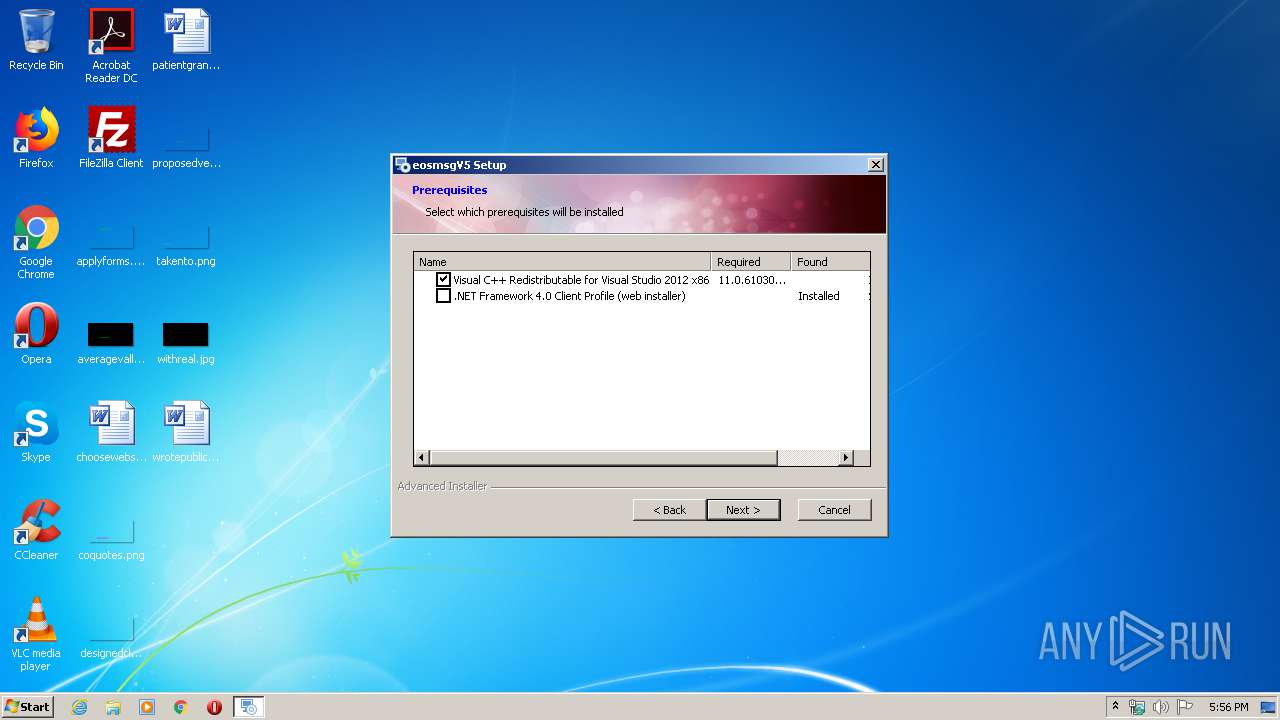The height and width of the screenshot is (720, 1280).
Task: Launch Google Chrome desktop shortcut
Action: pos(36,242)
